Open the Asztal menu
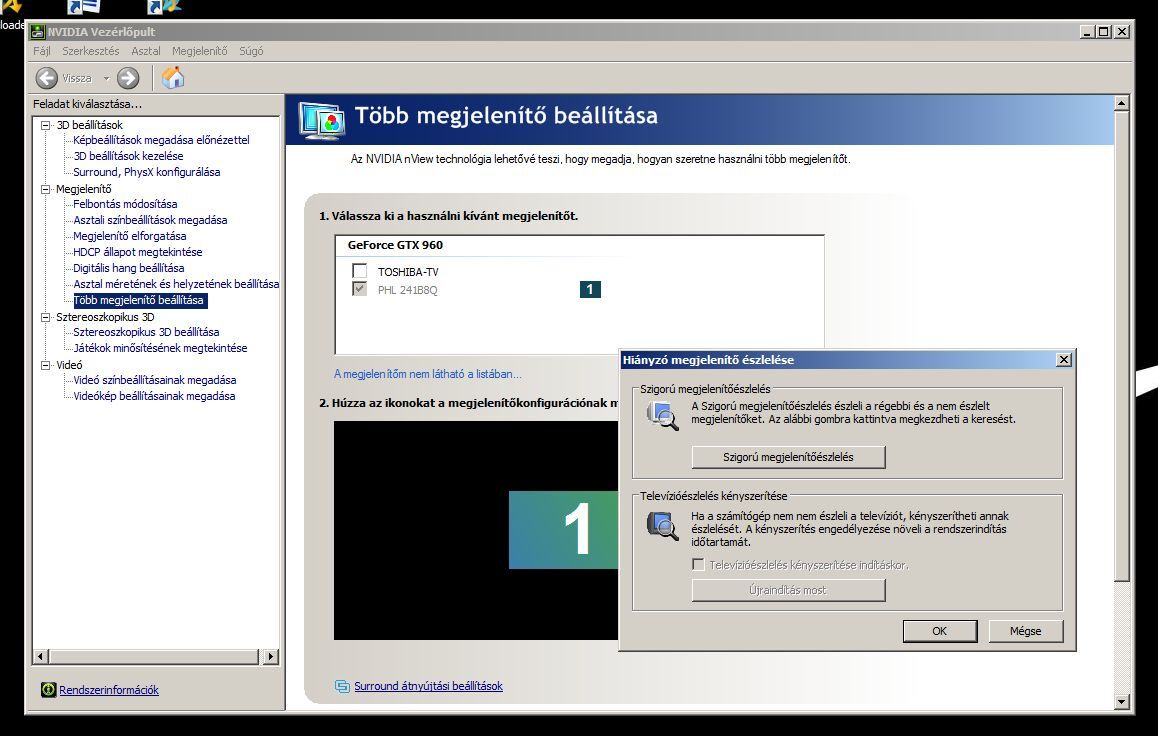This screenshot has width=1158, height=736. pyautogui.click(x=145, y=51)
